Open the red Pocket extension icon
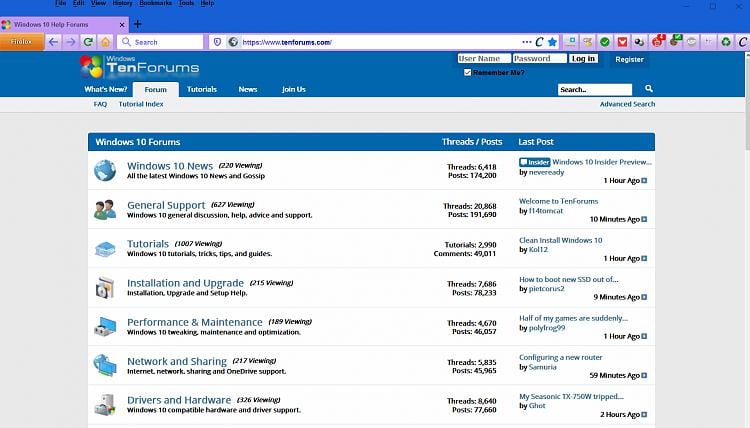Image resolution: width=750 pixels, height=428 pixels. 622,42
